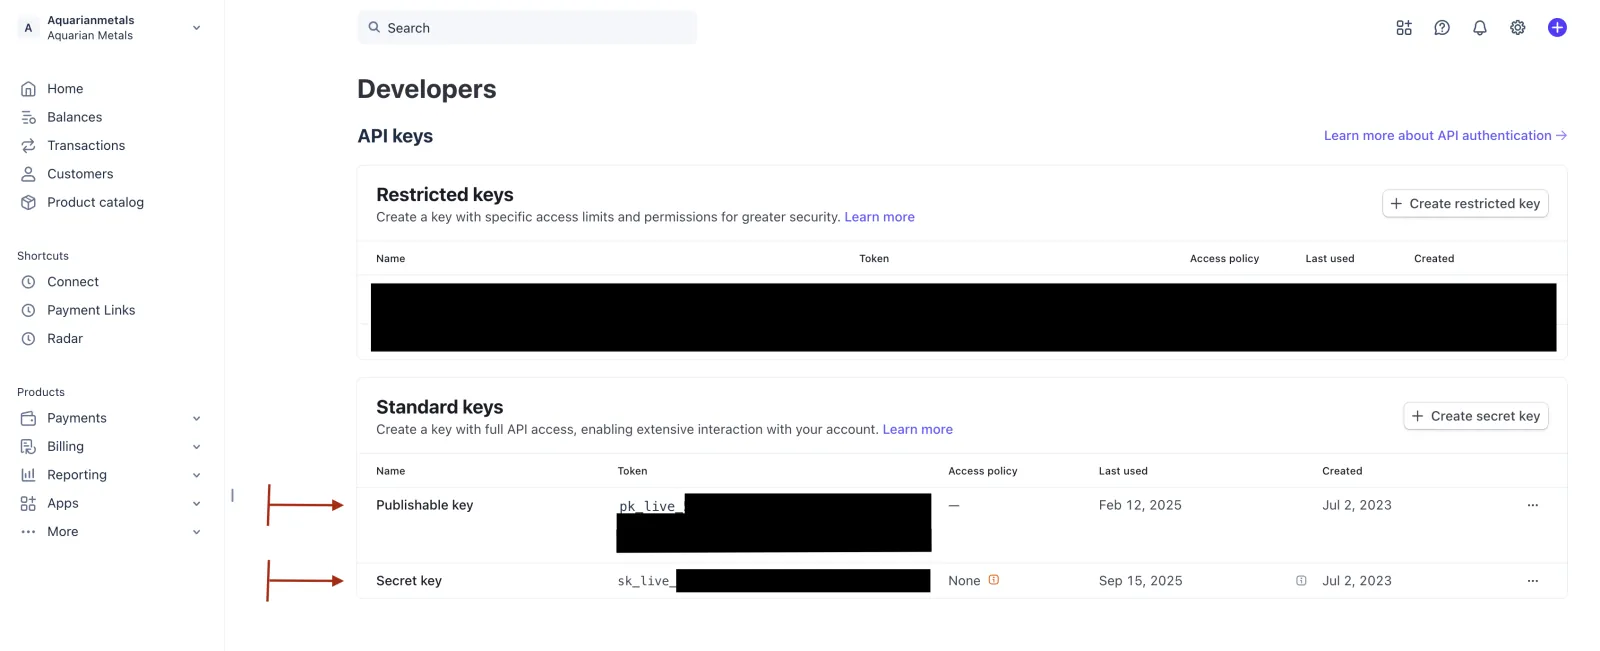Click Learn more under Restricted keys
The image size is (1600, 651).
pos(879,217)
